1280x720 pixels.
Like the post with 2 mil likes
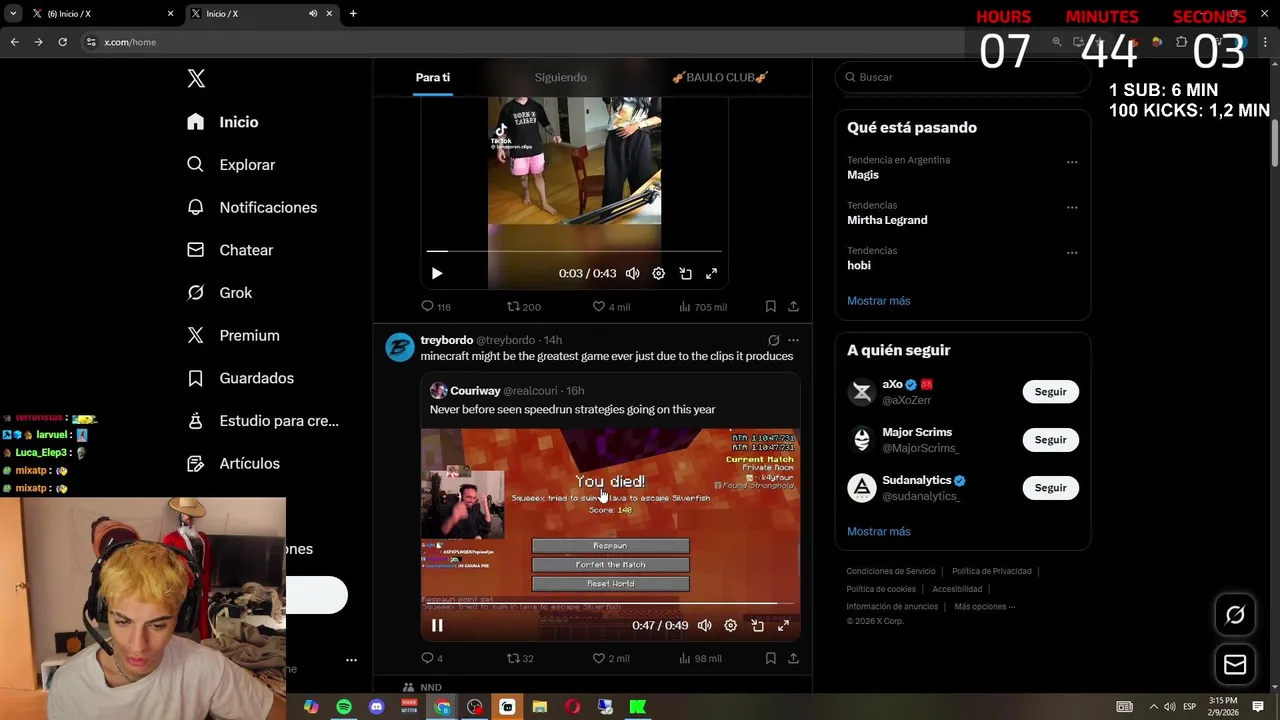611,658
